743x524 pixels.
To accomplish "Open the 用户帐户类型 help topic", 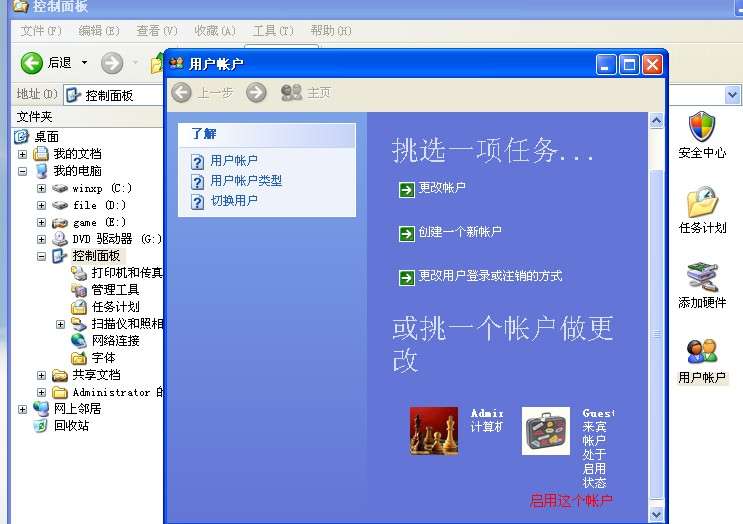I will tap(246, 181).
